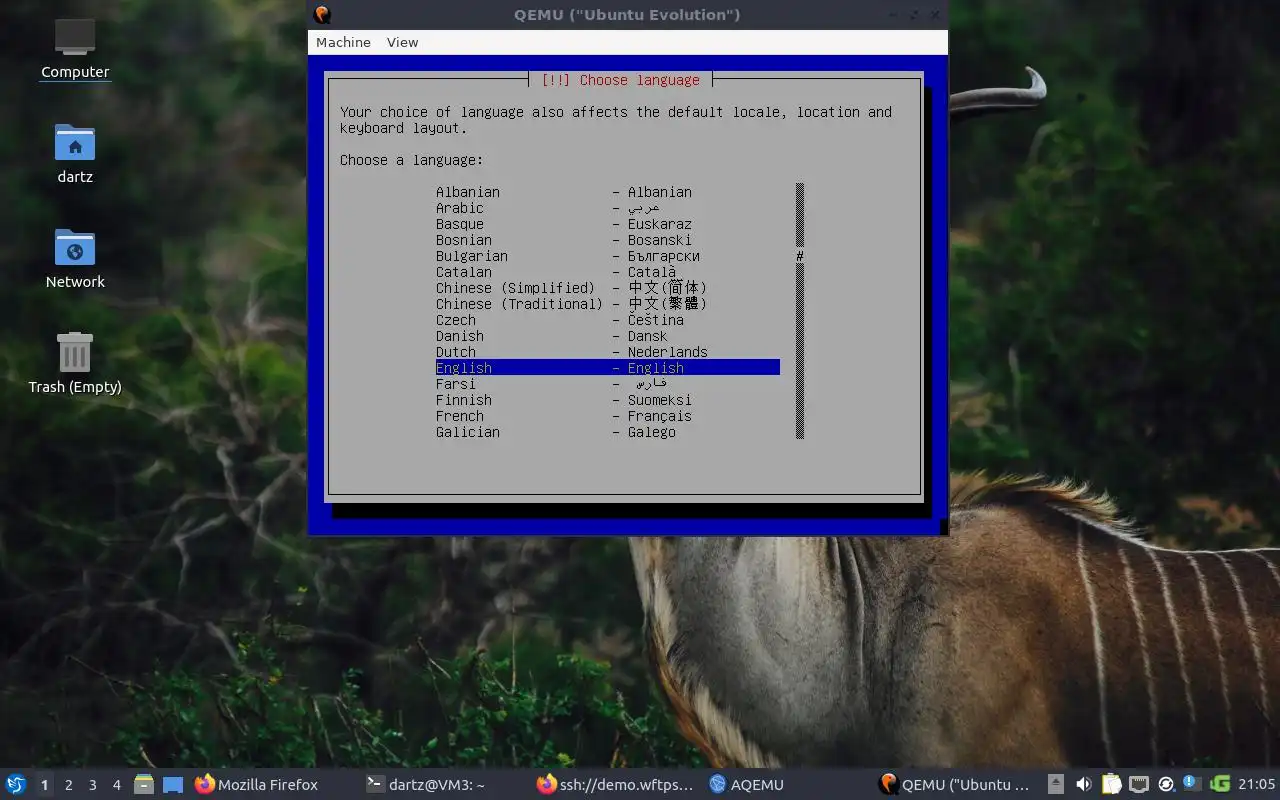
Task: Open the green G tray icon
Action: 1219,785
